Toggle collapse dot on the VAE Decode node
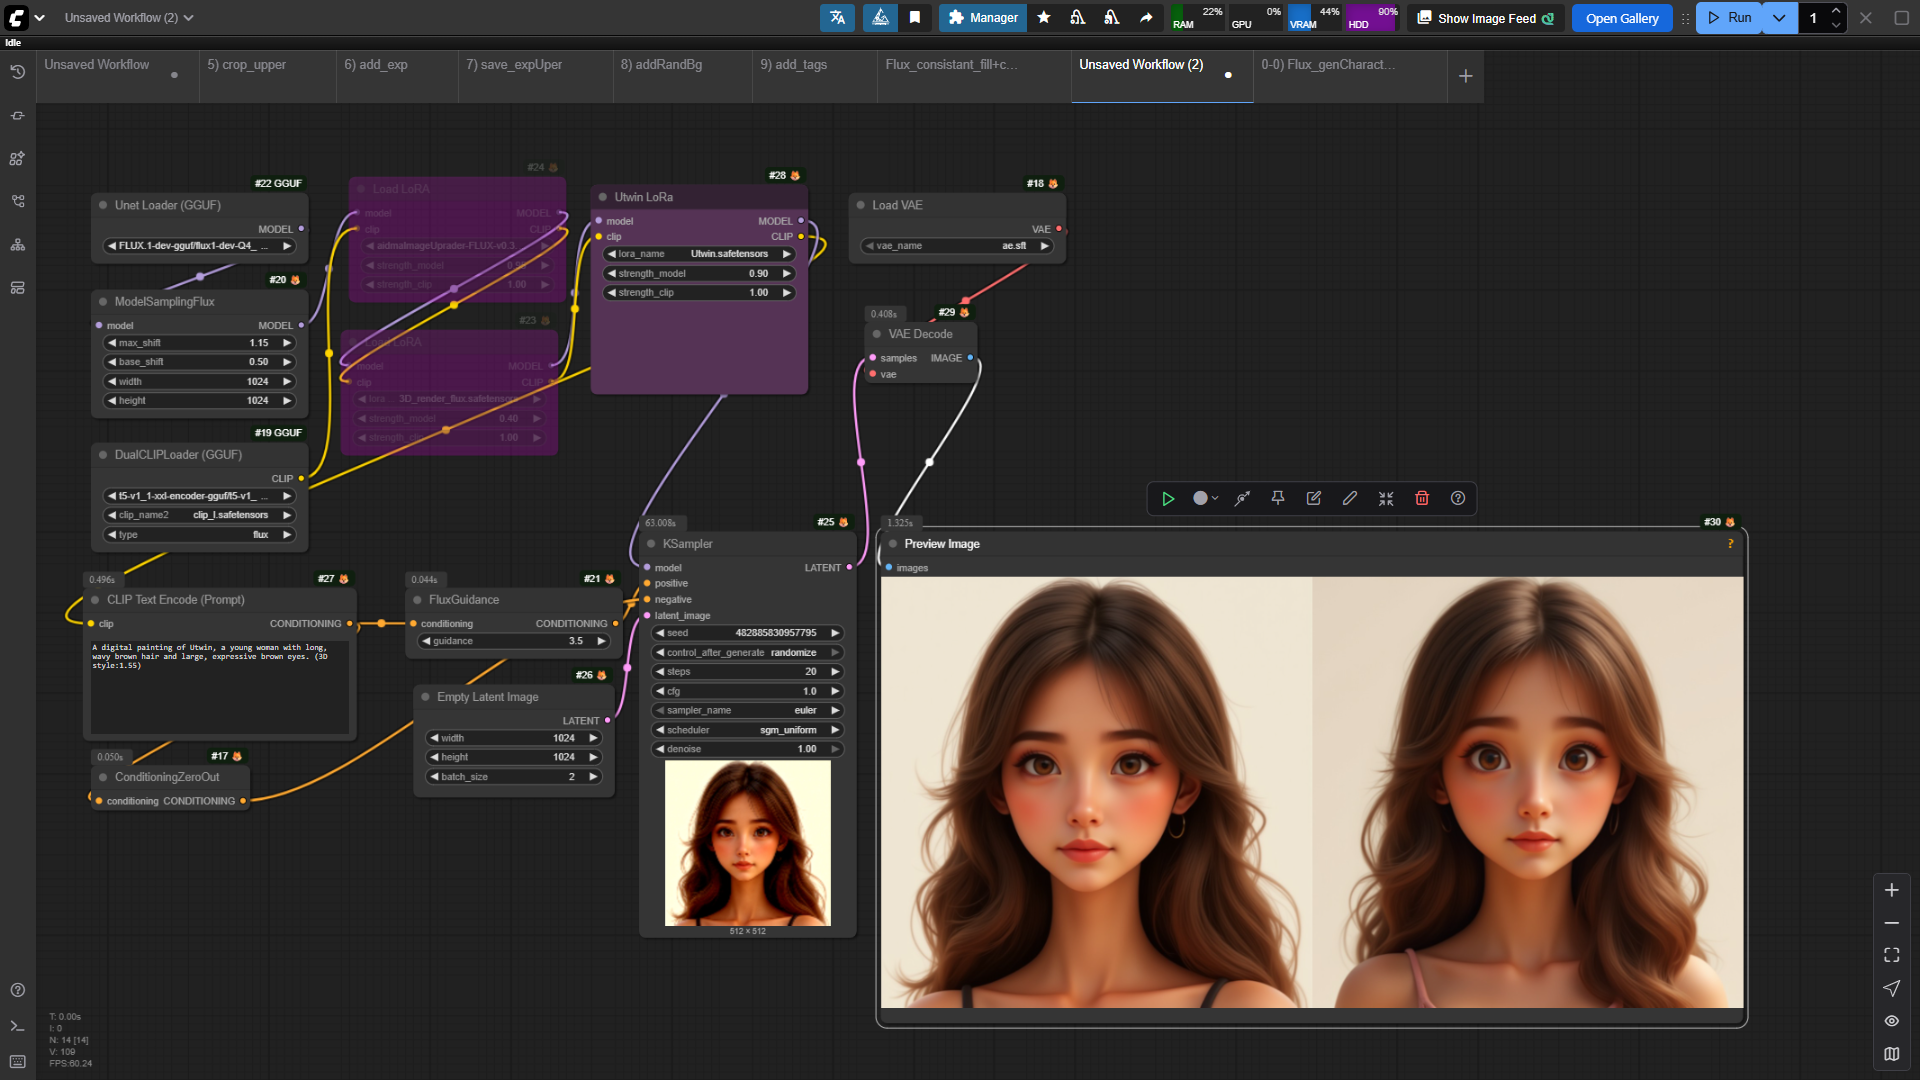 point(877,334)
